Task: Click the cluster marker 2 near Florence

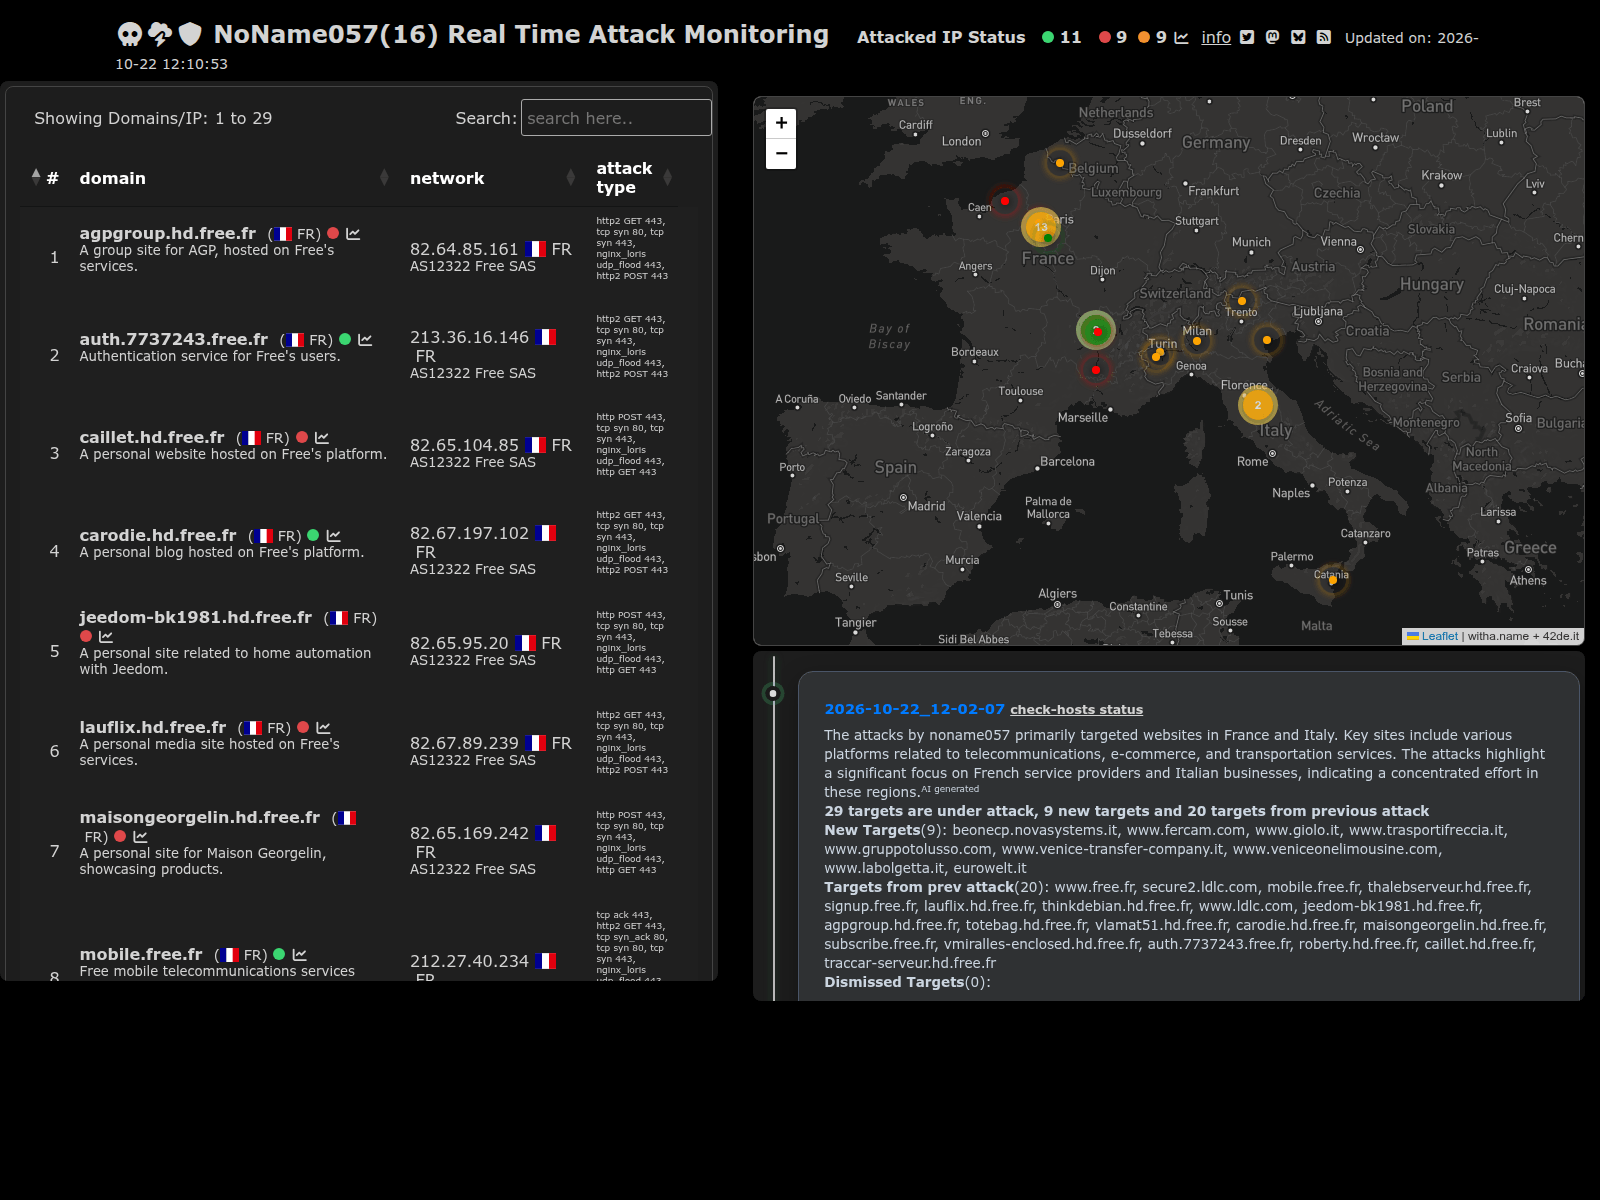Action: (1258, 405)
